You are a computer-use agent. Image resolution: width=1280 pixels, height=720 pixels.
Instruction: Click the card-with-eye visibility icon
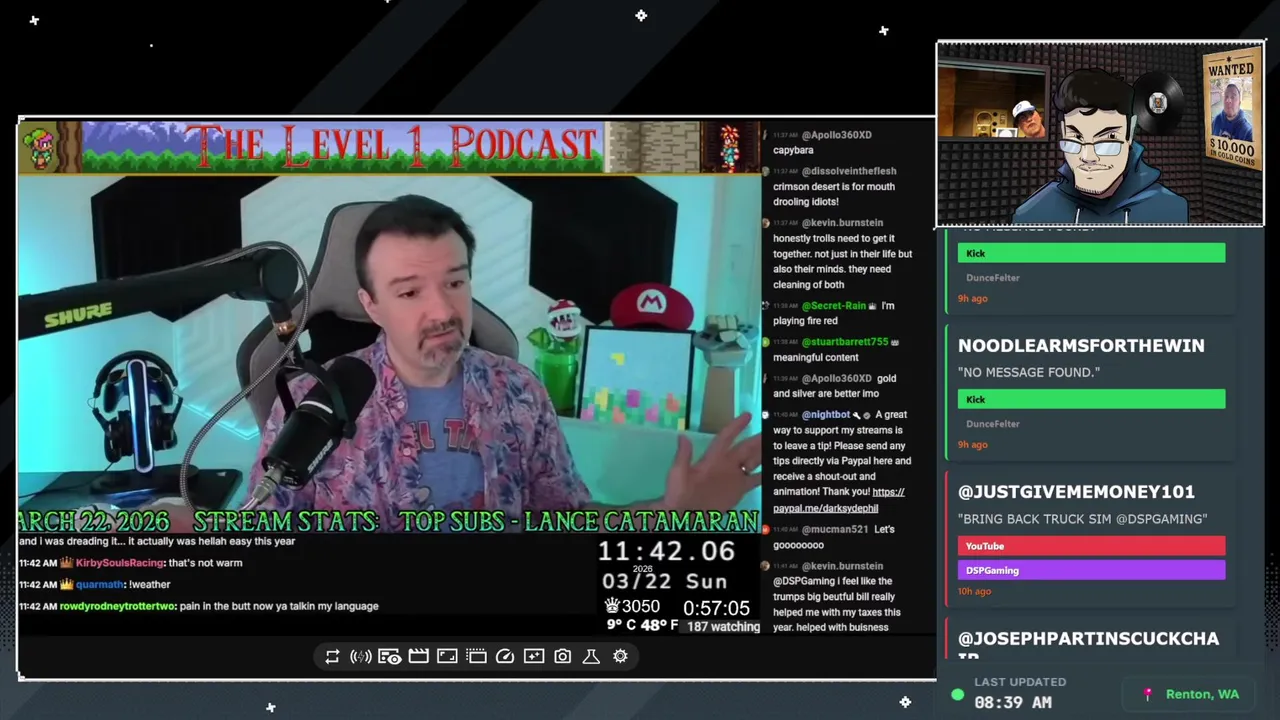pos(390,656)
